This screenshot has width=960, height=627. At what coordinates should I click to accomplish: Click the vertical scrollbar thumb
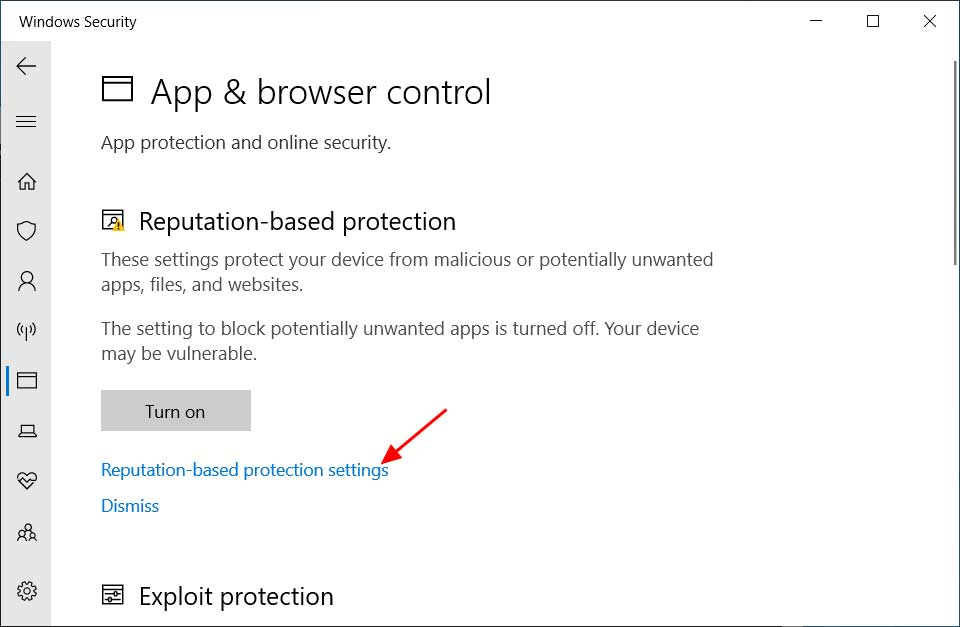(955, 163)
